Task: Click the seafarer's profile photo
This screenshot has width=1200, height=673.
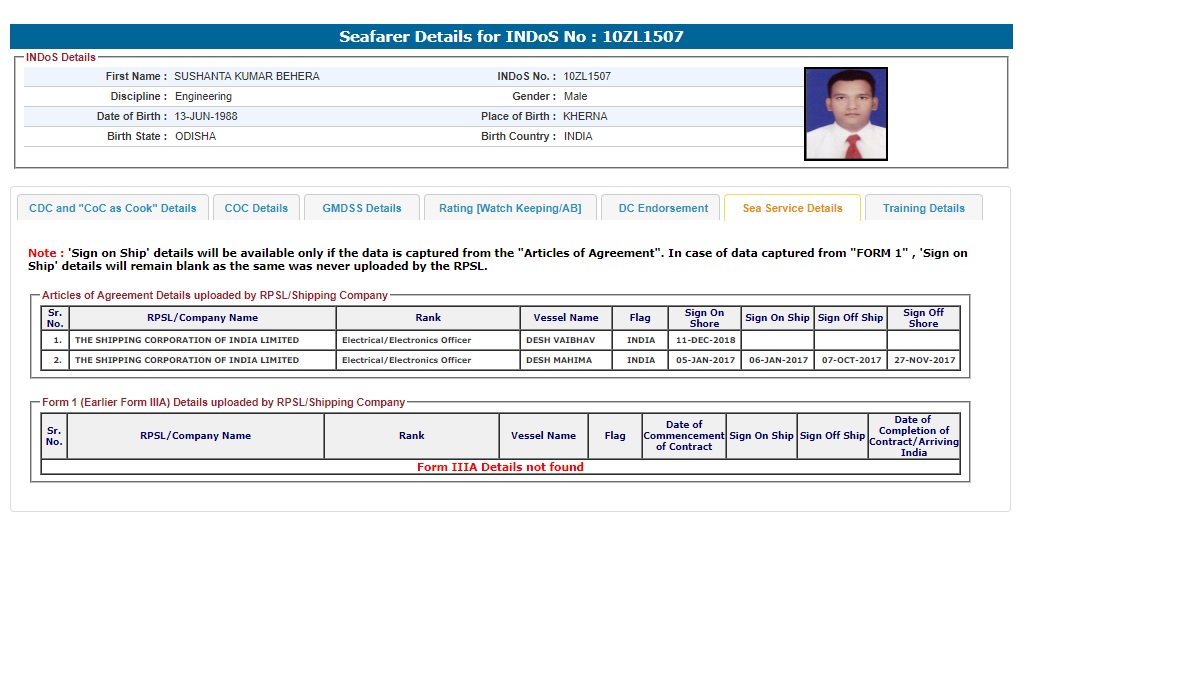Action: point(845,114)
